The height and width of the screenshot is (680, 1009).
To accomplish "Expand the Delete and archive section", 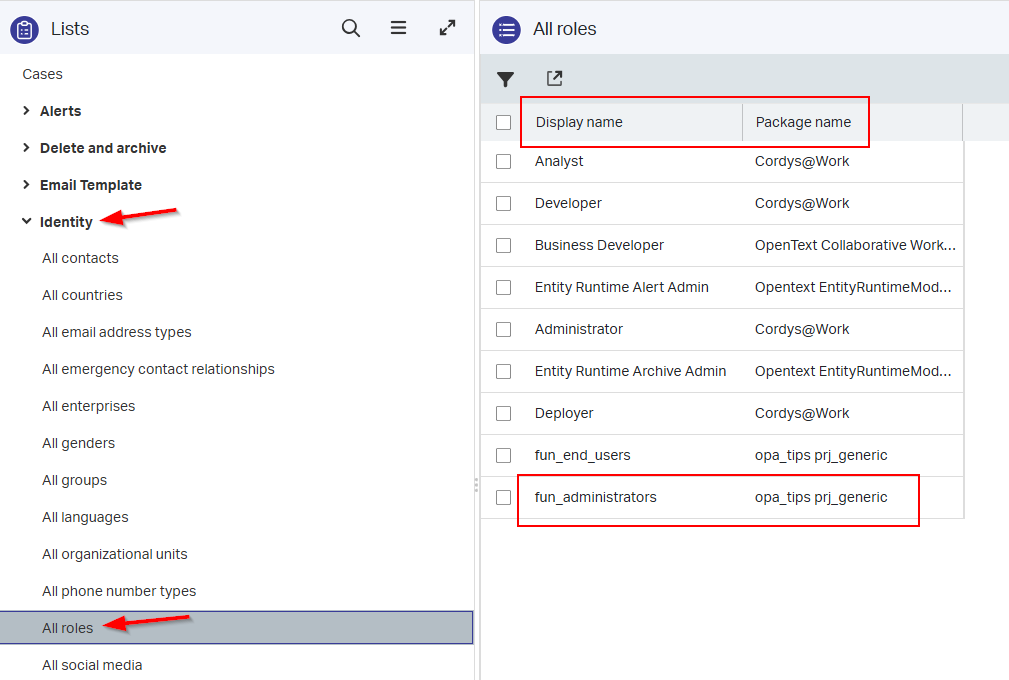I will coord(27,148).
